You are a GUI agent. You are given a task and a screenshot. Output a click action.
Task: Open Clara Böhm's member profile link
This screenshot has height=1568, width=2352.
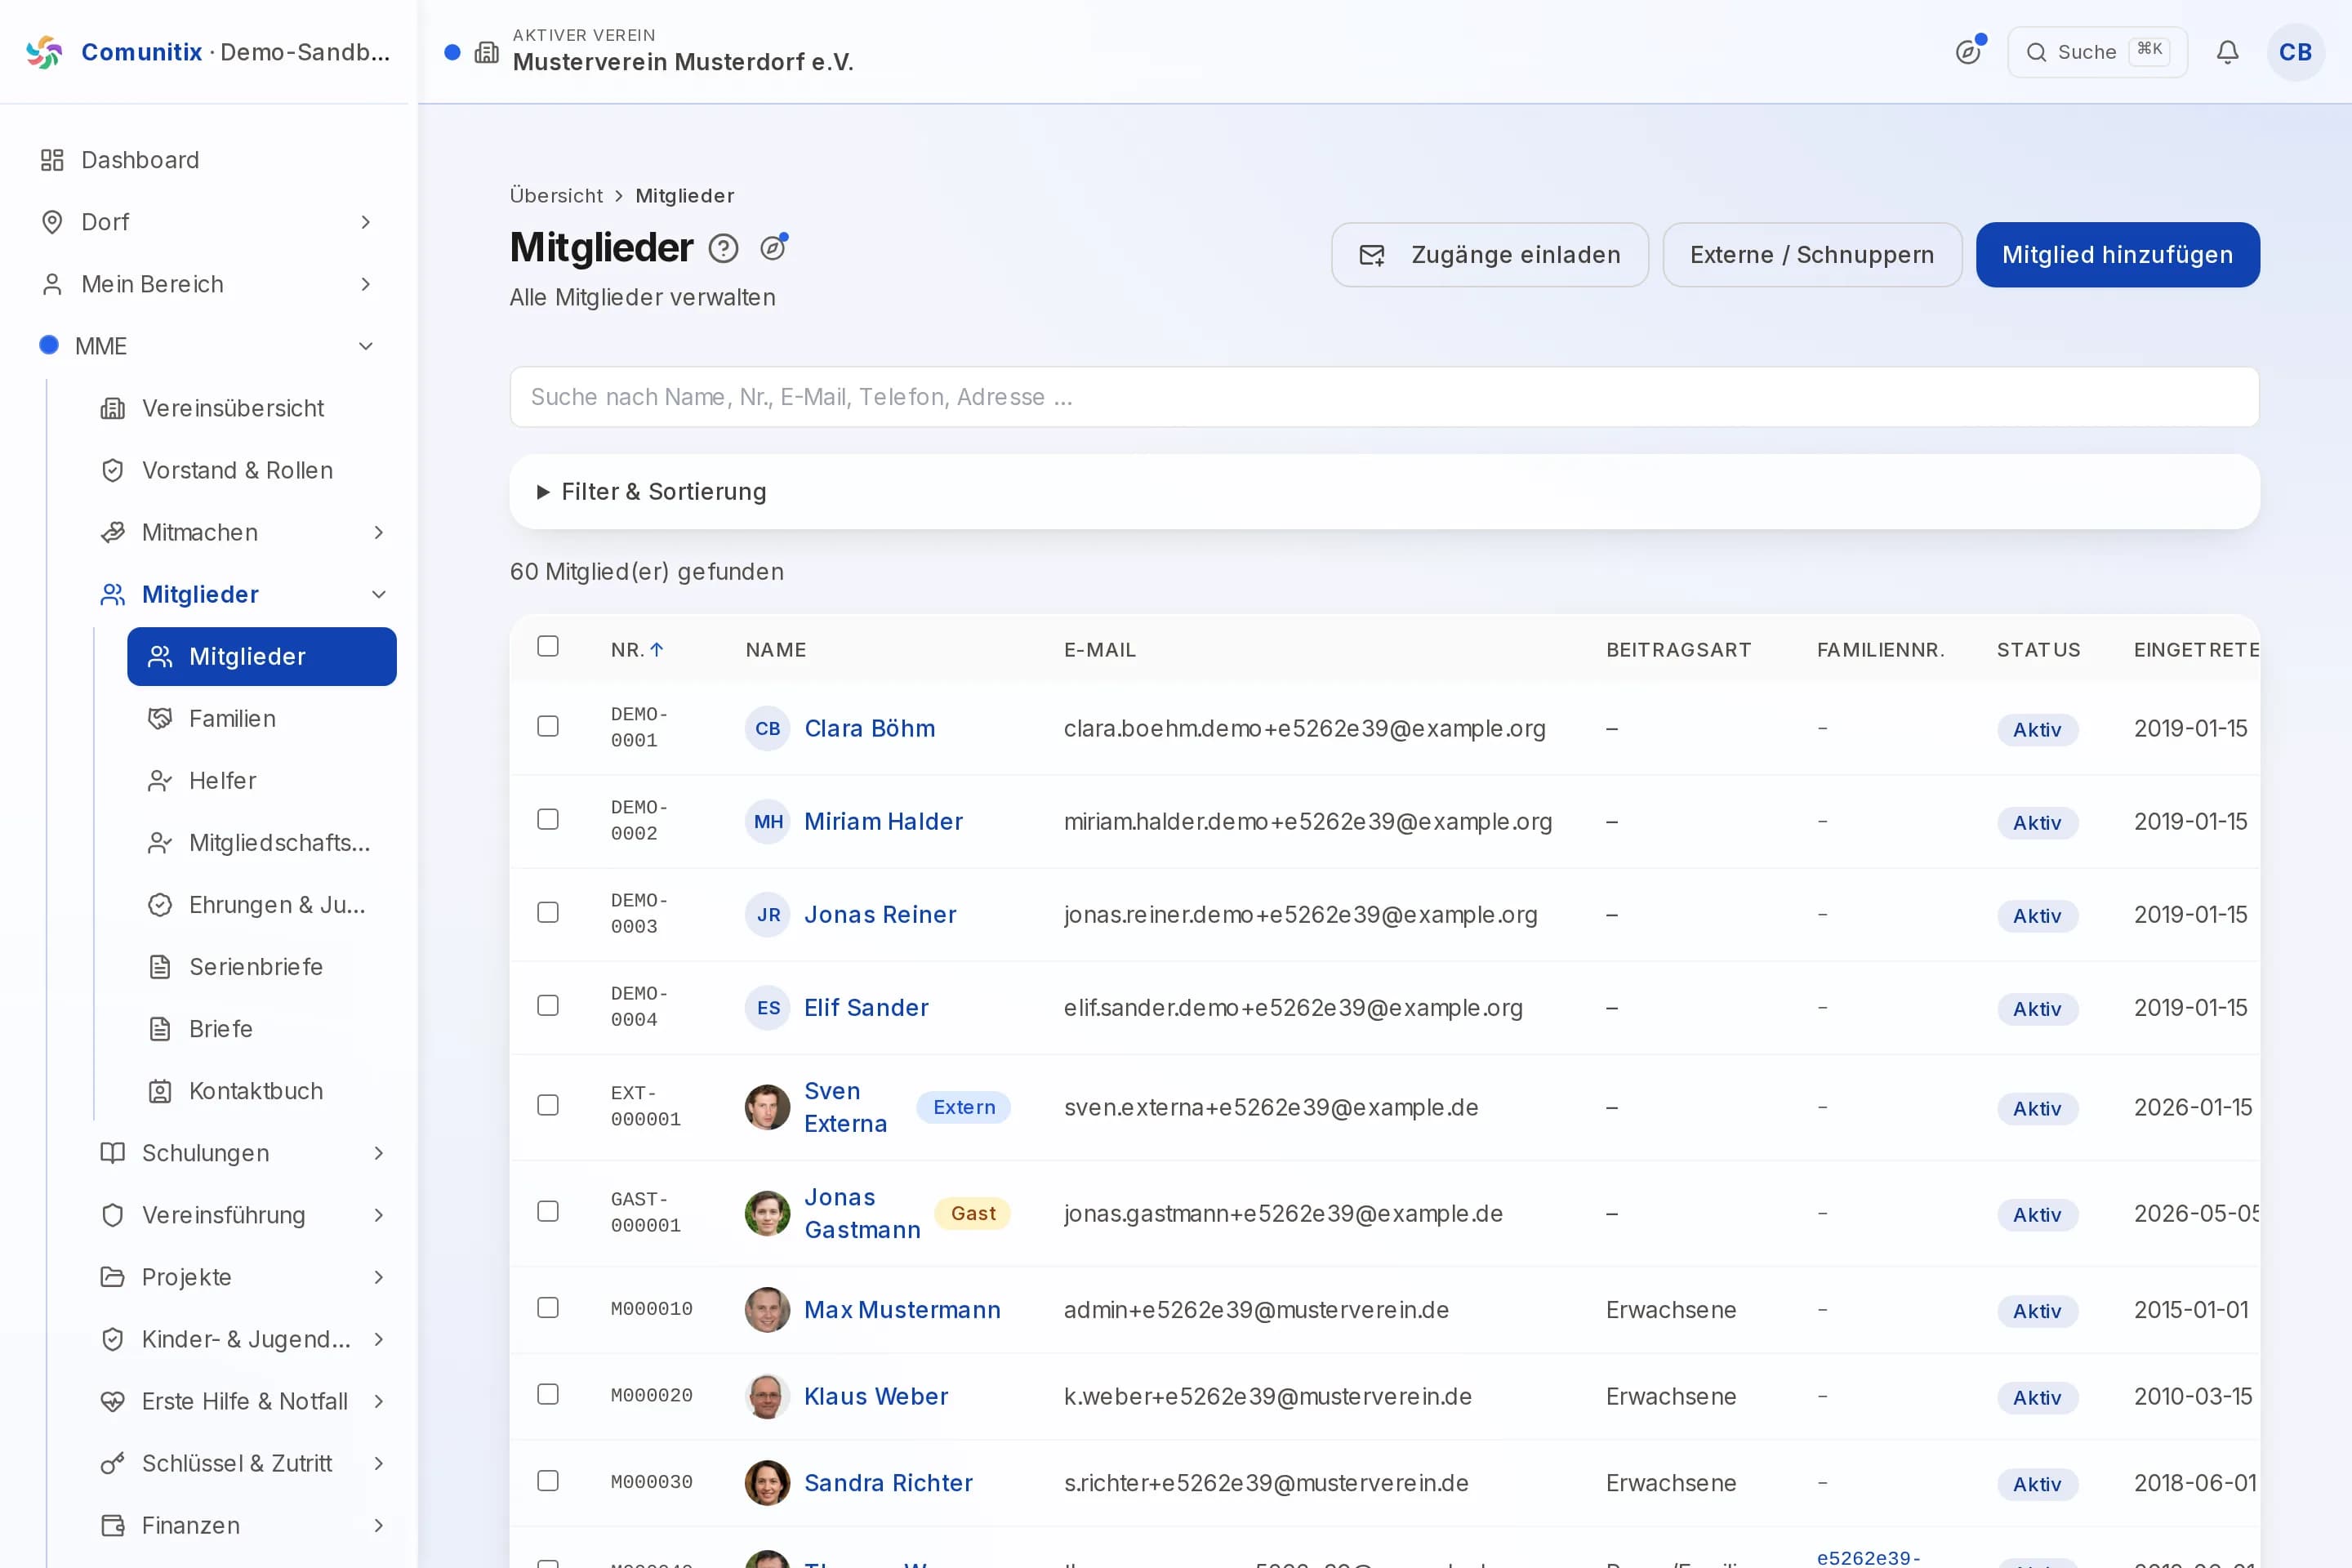pos(869,728)
